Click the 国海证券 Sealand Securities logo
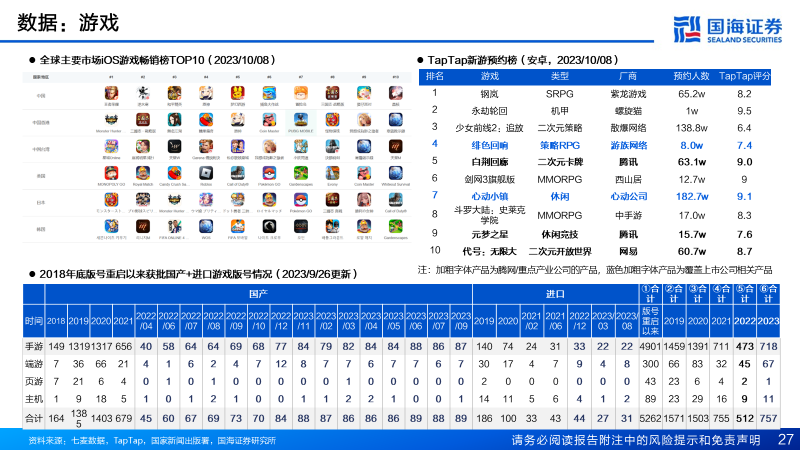 728,30
